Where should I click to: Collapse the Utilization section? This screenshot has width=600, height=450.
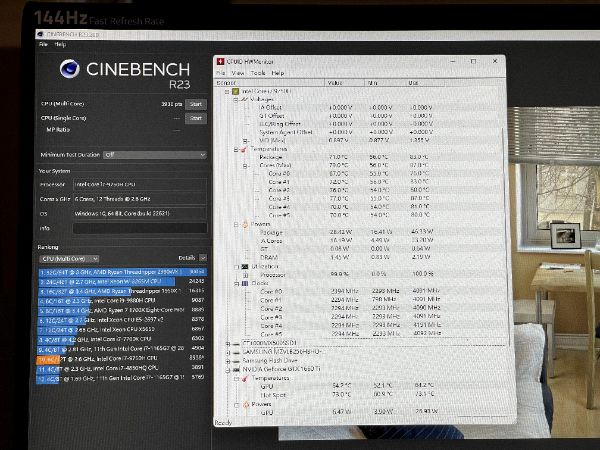point(237,267)
